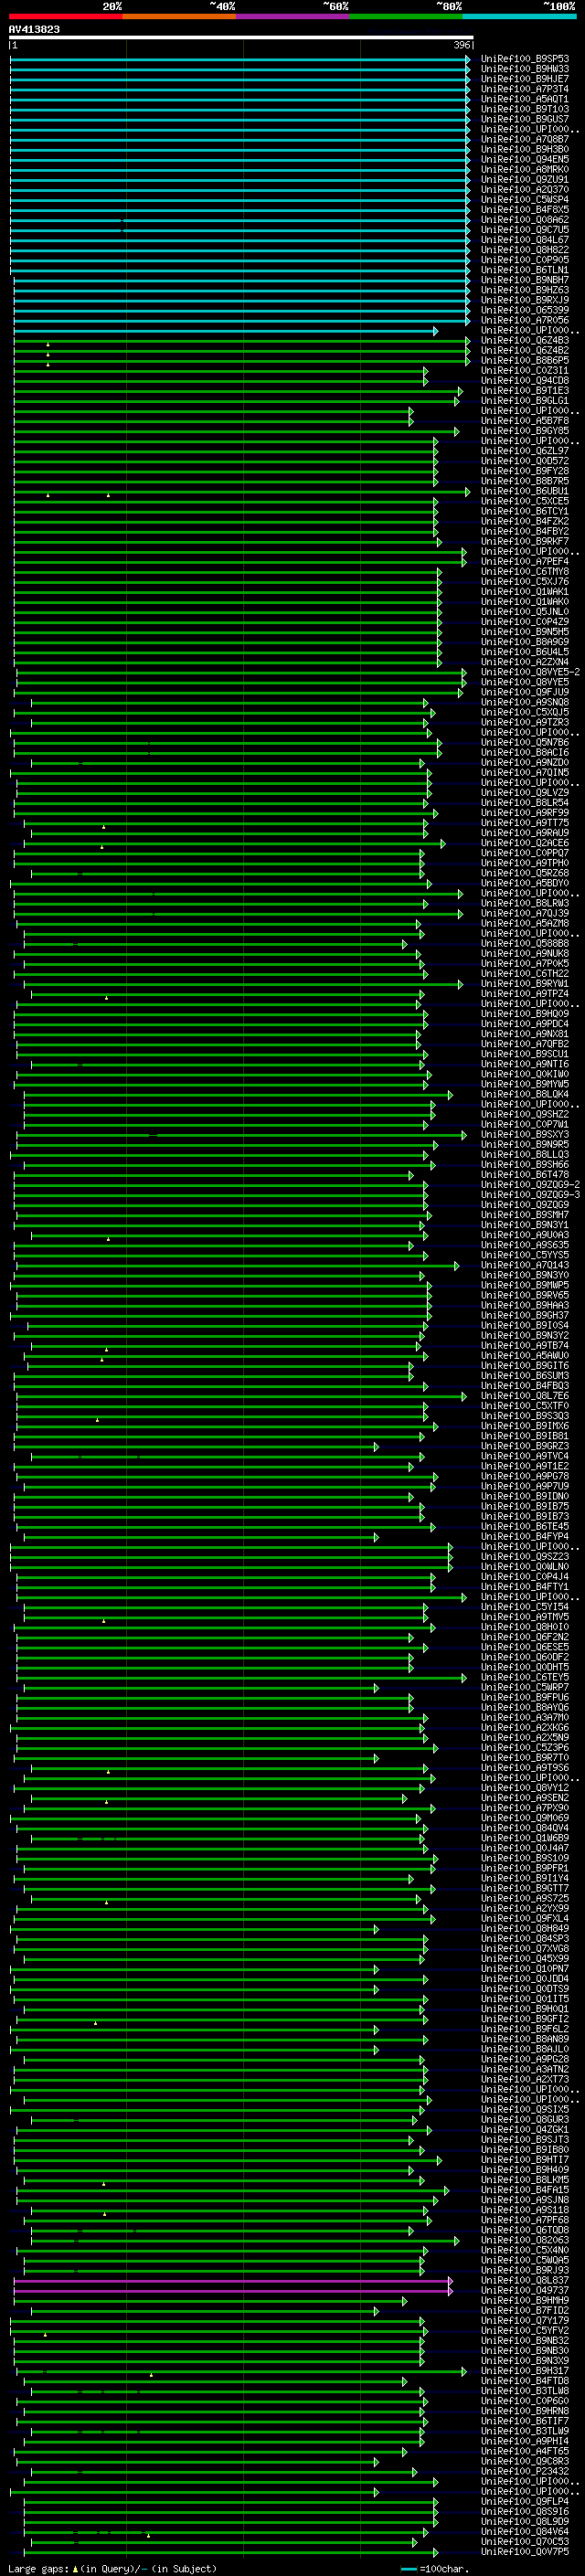Select the UniRef100_B4F8X5 label
Image resolution: width=585 pixels, height=2576 pixels.
(525, 210)
